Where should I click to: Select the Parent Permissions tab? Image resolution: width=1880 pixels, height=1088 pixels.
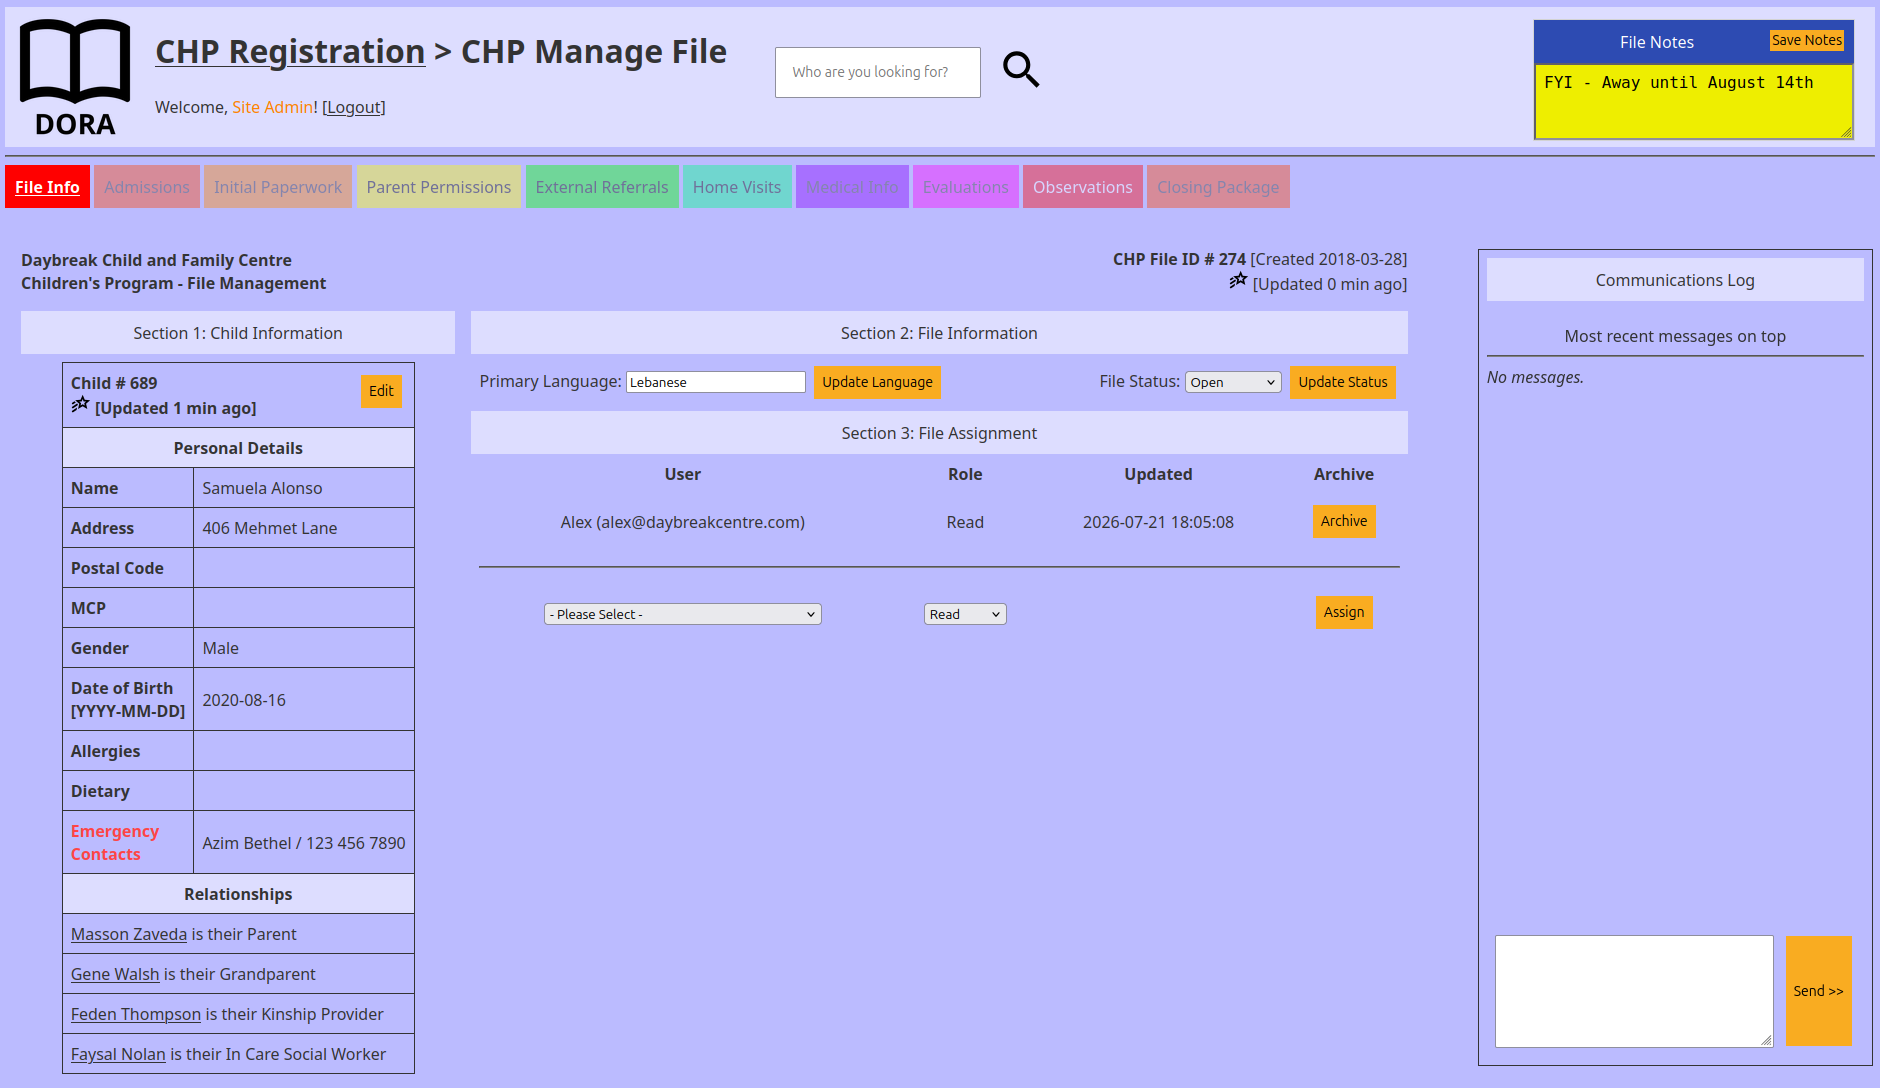coord(439,187)
